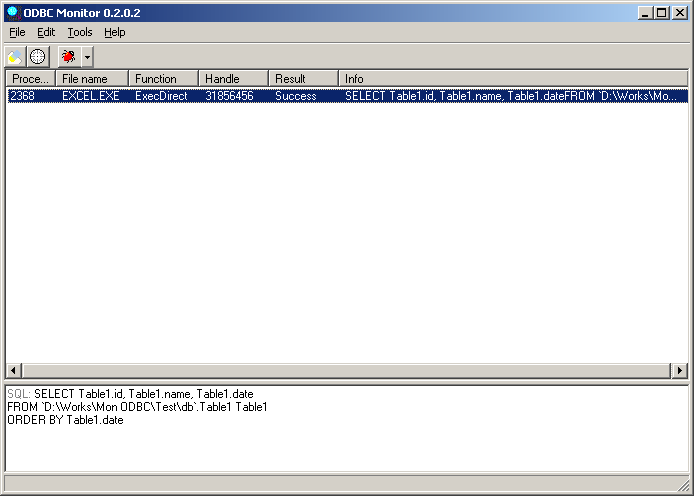The image size is (694, 496).
Task: Sort by the Result column header
Action: coord(303,79)
